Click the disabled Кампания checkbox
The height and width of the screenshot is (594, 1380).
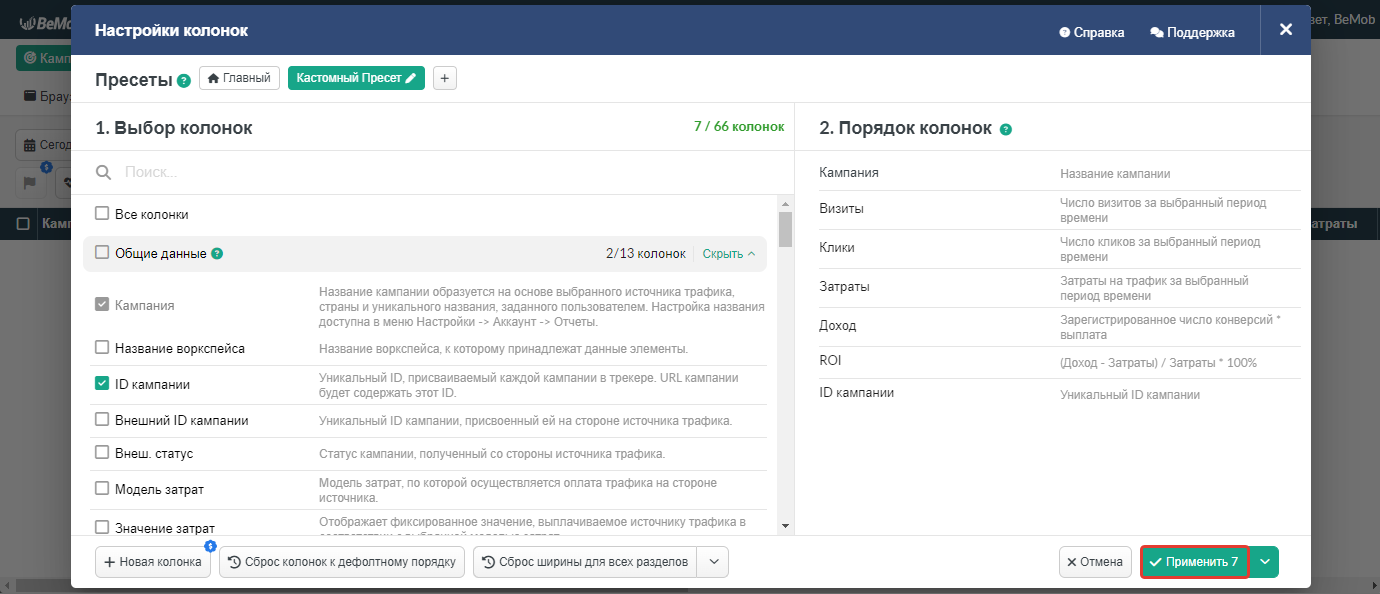tap(102, 304)
